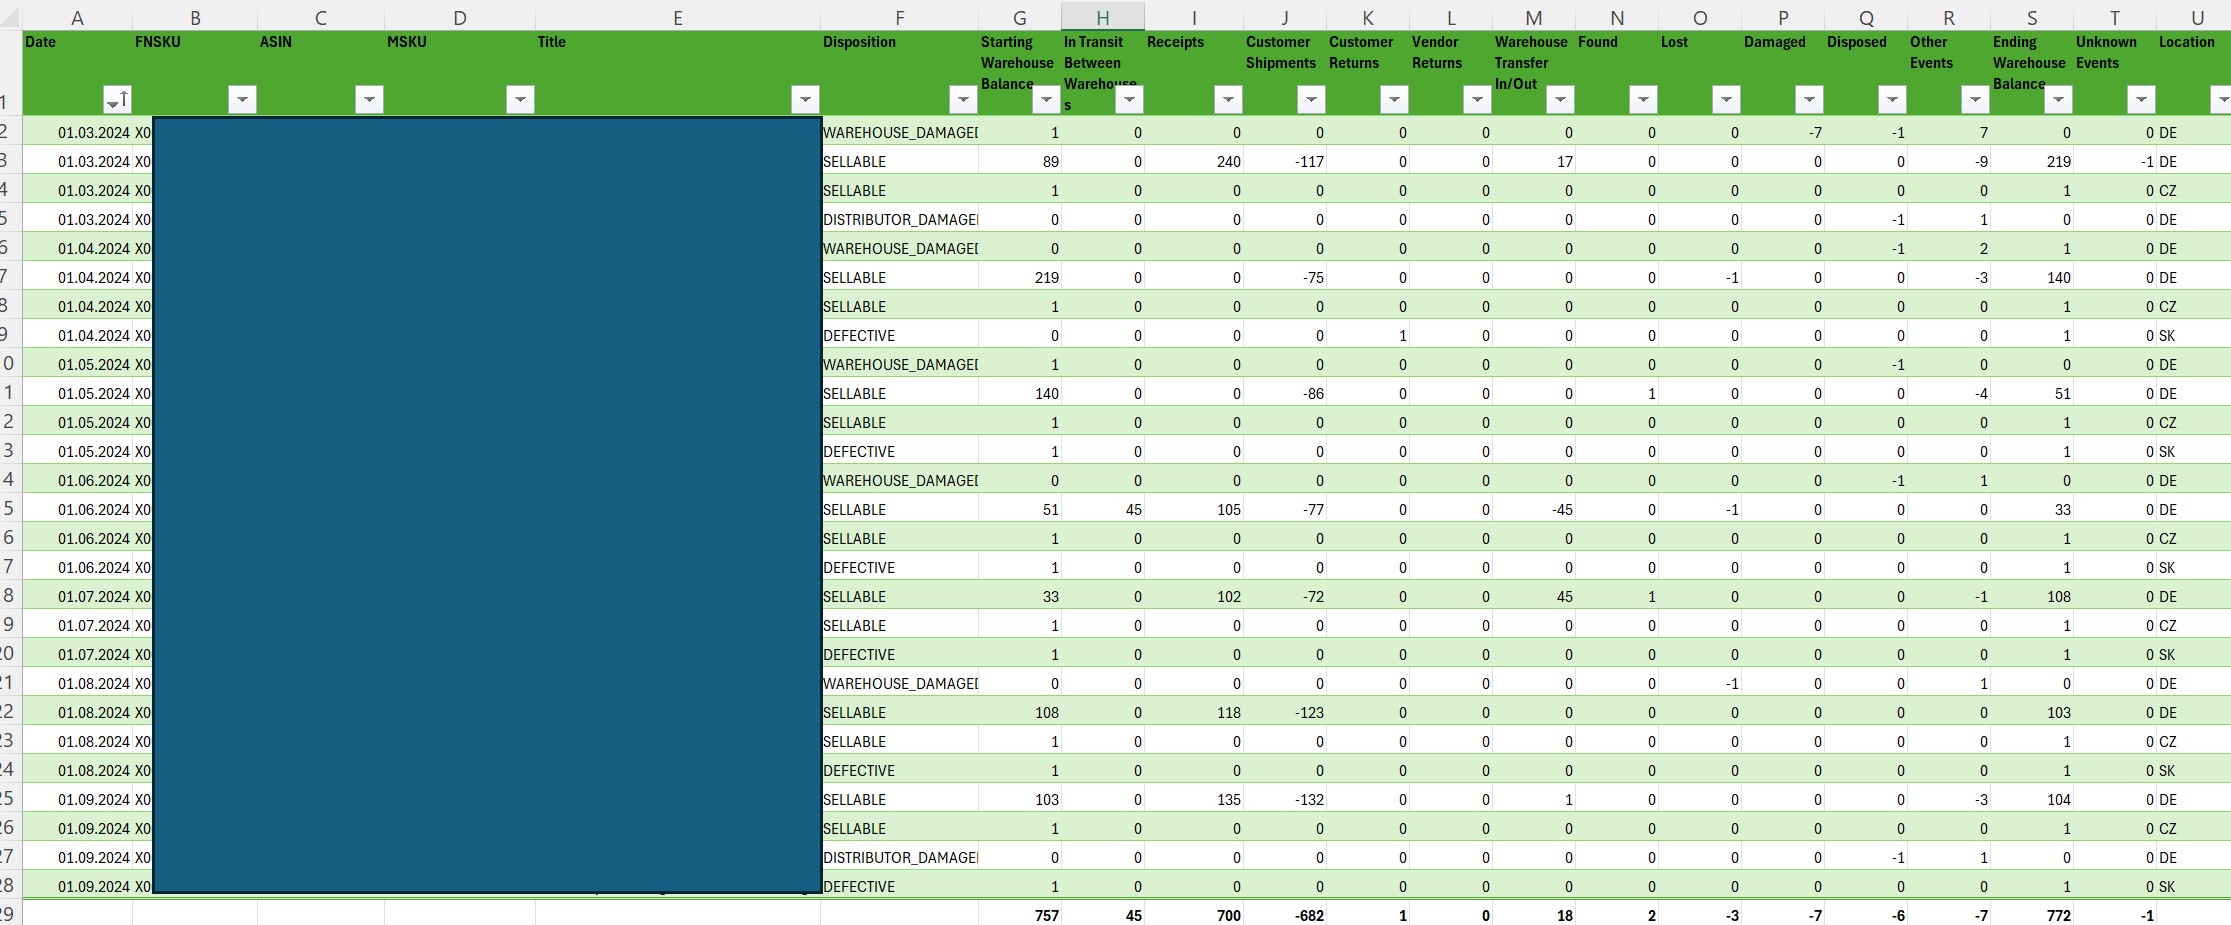2231x925 pixels.
Task: Open the Vendor Returns filter dropdown
Action: click(1477, 99)
